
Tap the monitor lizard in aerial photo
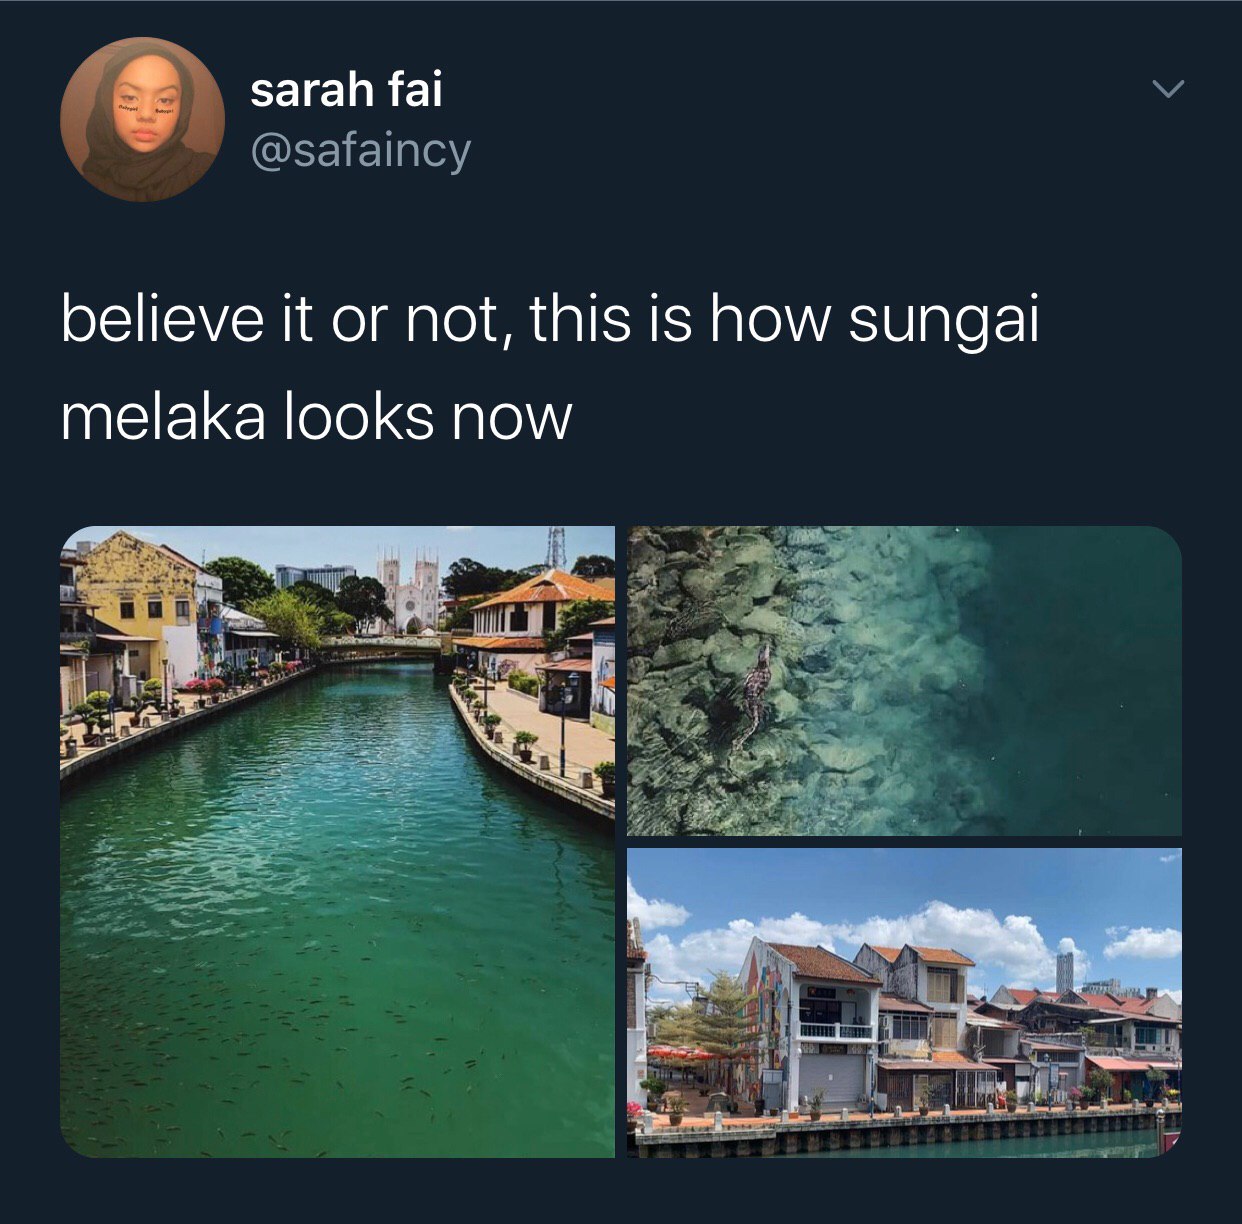(752, 696)
